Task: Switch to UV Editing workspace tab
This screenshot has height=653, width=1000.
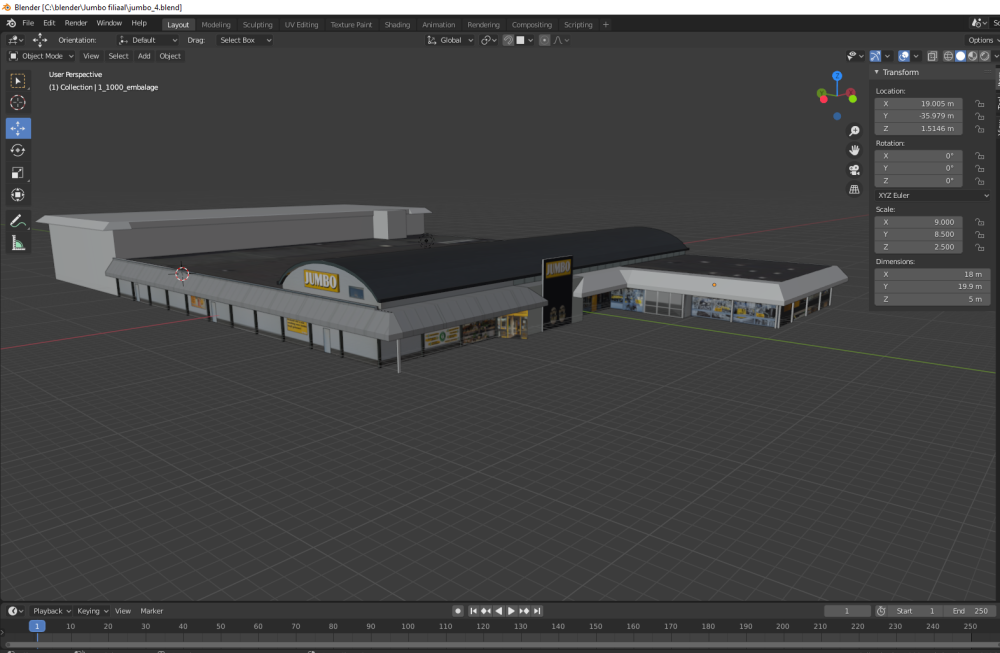Action: [301, 25]
